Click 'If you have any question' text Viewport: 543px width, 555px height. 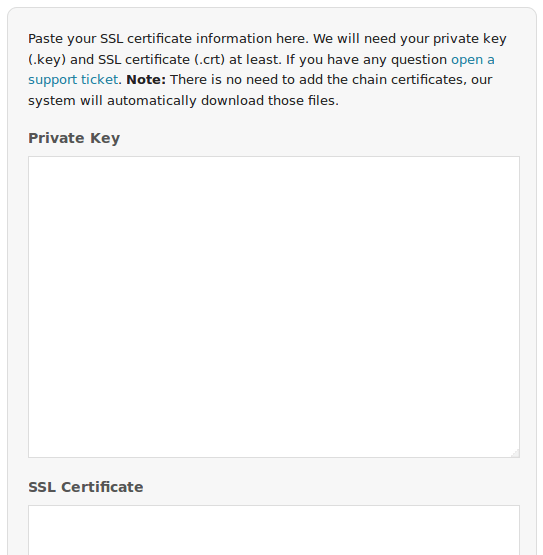click(366, 59)
